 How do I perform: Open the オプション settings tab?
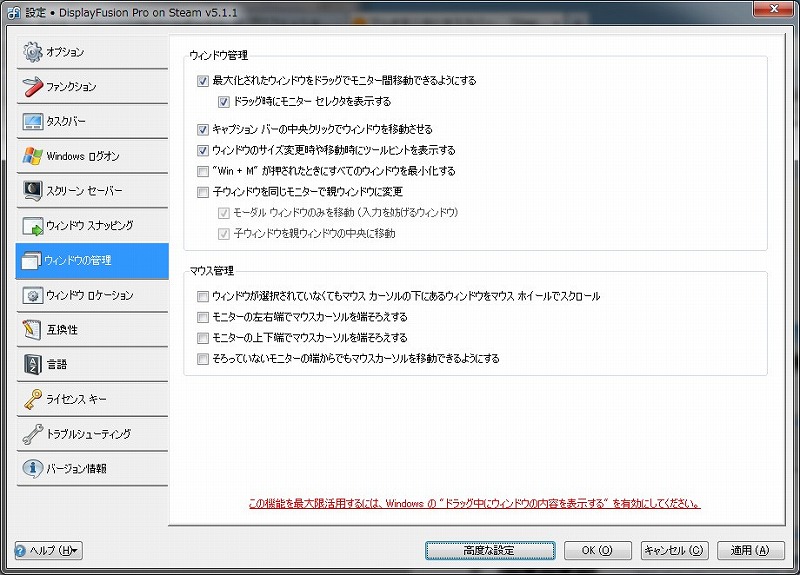(92, 52)
